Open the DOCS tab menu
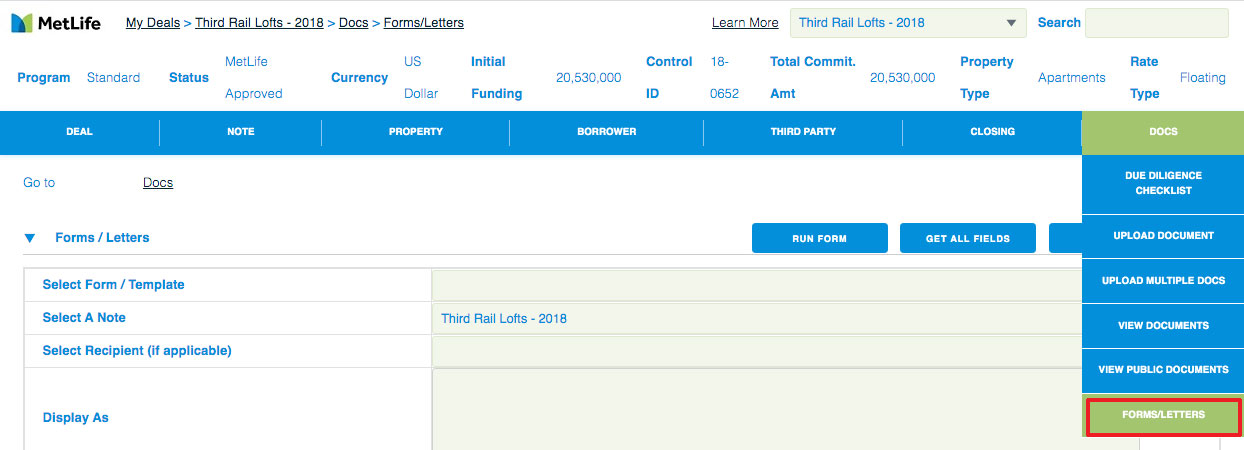 click(x=1163, y=132)
